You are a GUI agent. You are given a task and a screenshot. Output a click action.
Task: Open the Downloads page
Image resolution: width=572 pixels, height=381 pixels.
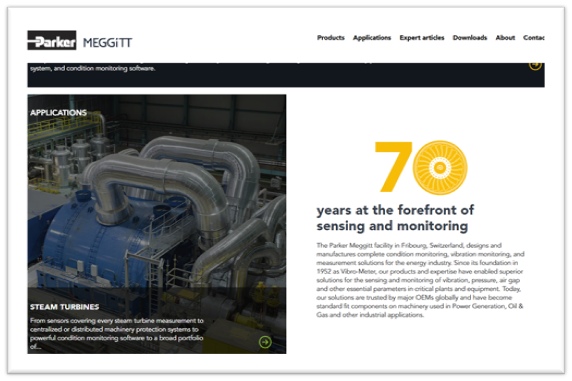[470, 38]
